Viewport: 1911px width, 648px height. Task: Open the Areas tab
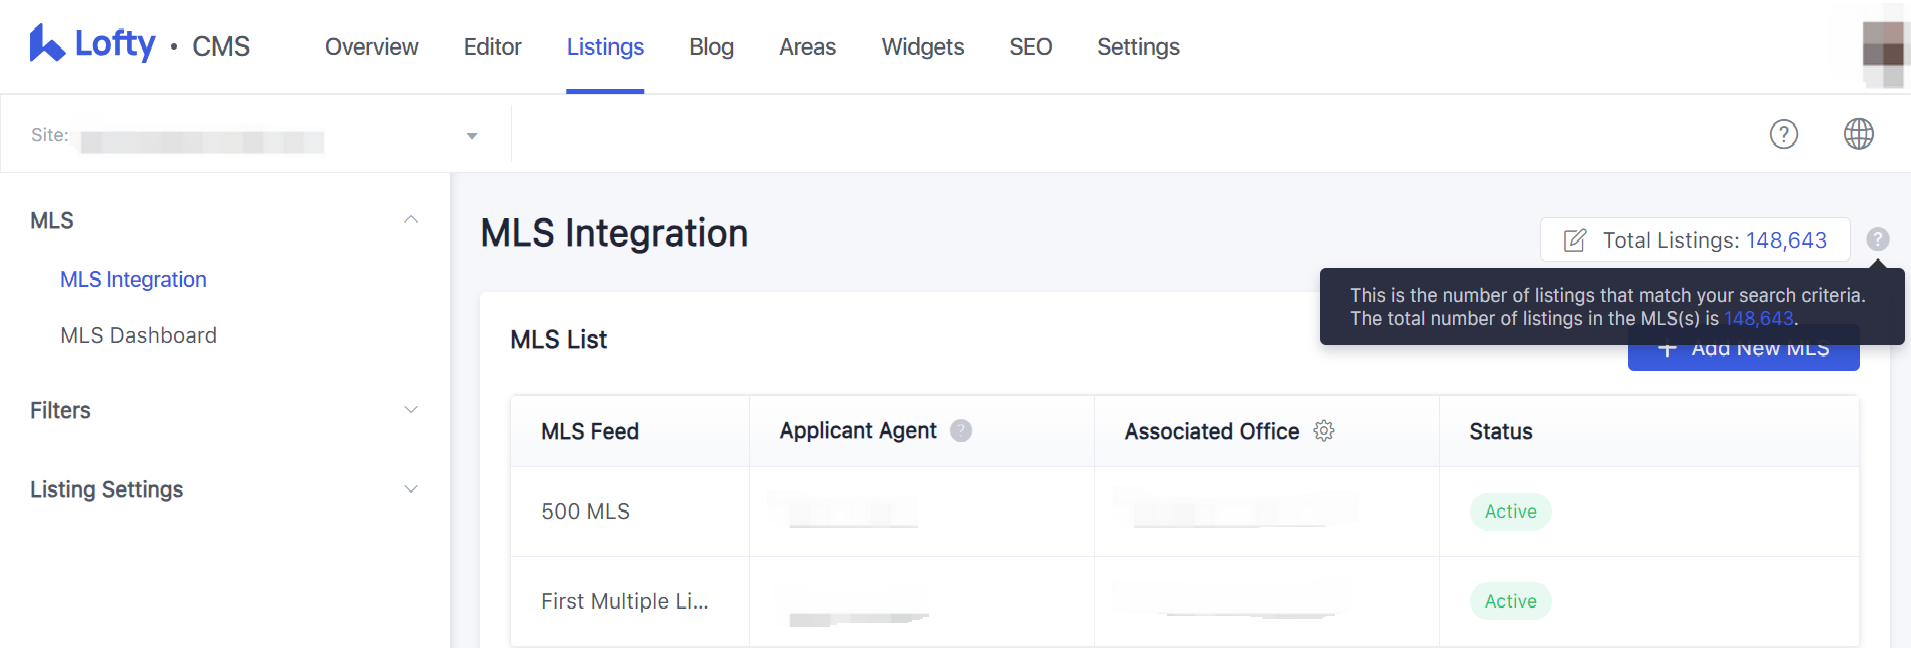[807, 47]
